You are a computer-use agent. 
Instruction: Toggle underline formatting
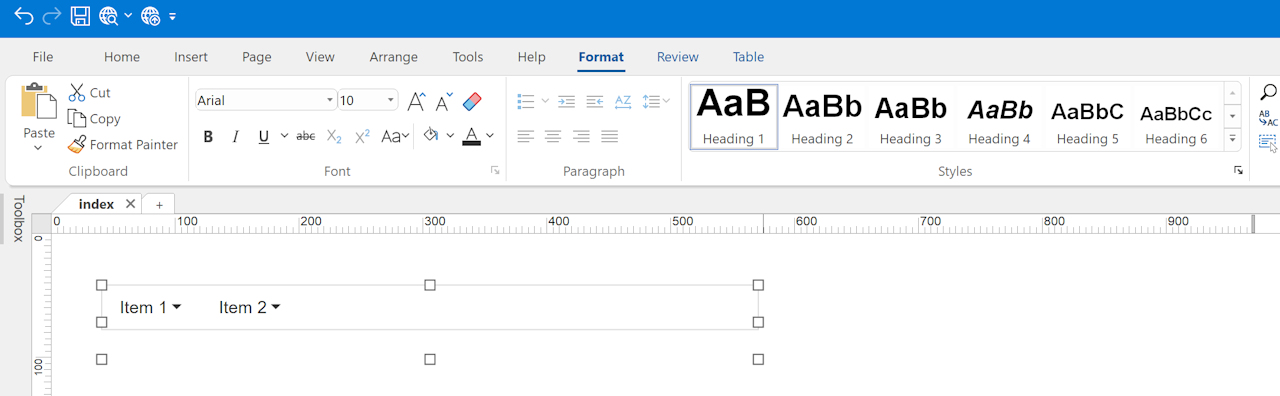coord(264,137)
